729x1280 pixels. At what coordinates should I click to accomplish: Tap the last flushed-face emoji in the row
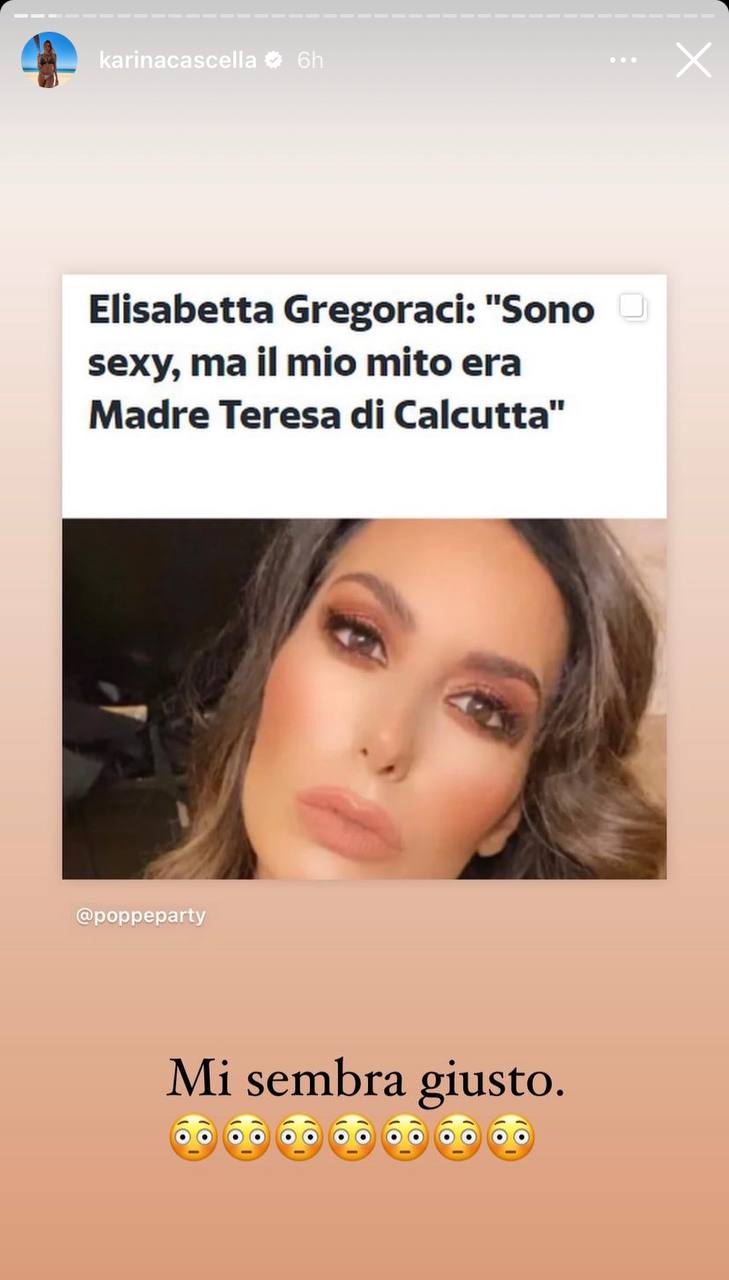point(510,1138)
